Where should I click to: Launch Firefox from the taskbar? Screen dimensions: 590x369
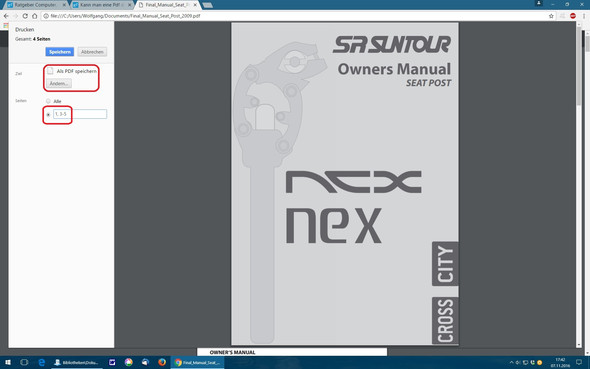point(162,362)
